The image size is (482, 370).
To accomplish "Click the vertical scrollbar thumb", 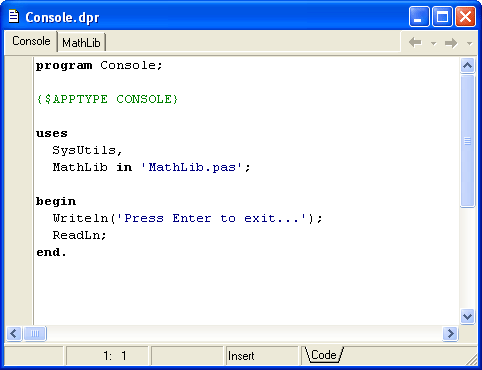I will click(467, 141).
